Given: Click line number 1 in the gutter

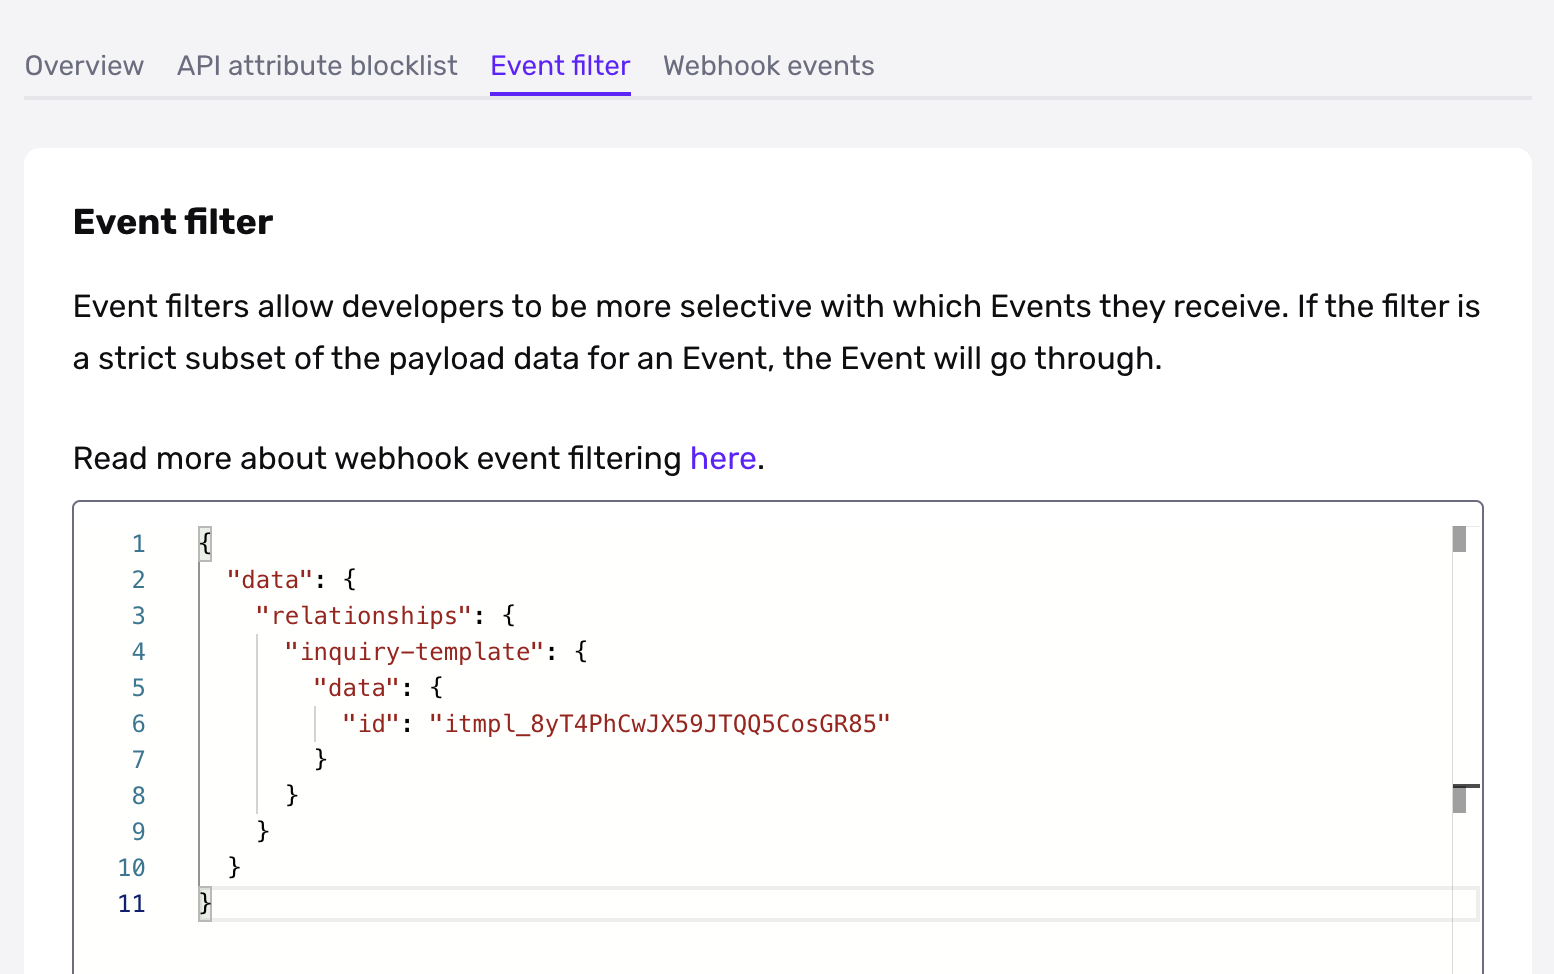Looking at the screenshot, I should point(138,542).
